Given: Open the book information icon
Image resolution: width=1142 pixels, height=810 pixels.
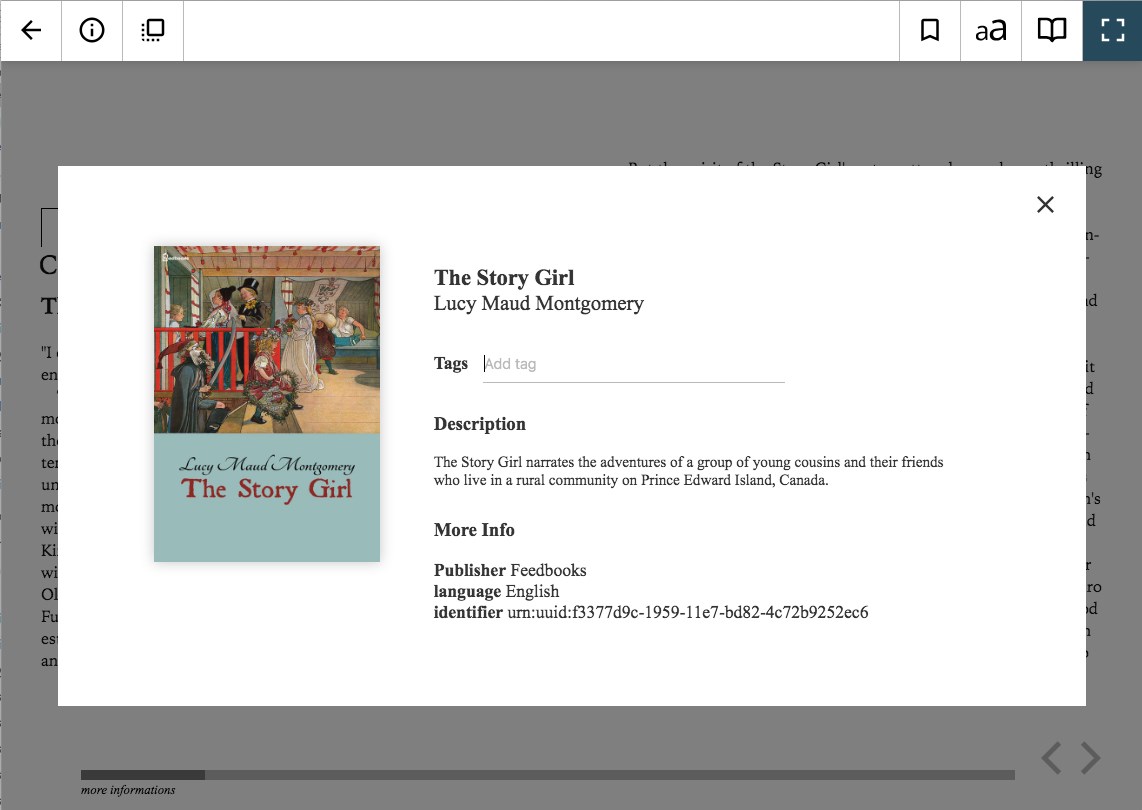Looking at the screenshot, I should point(92,30).
